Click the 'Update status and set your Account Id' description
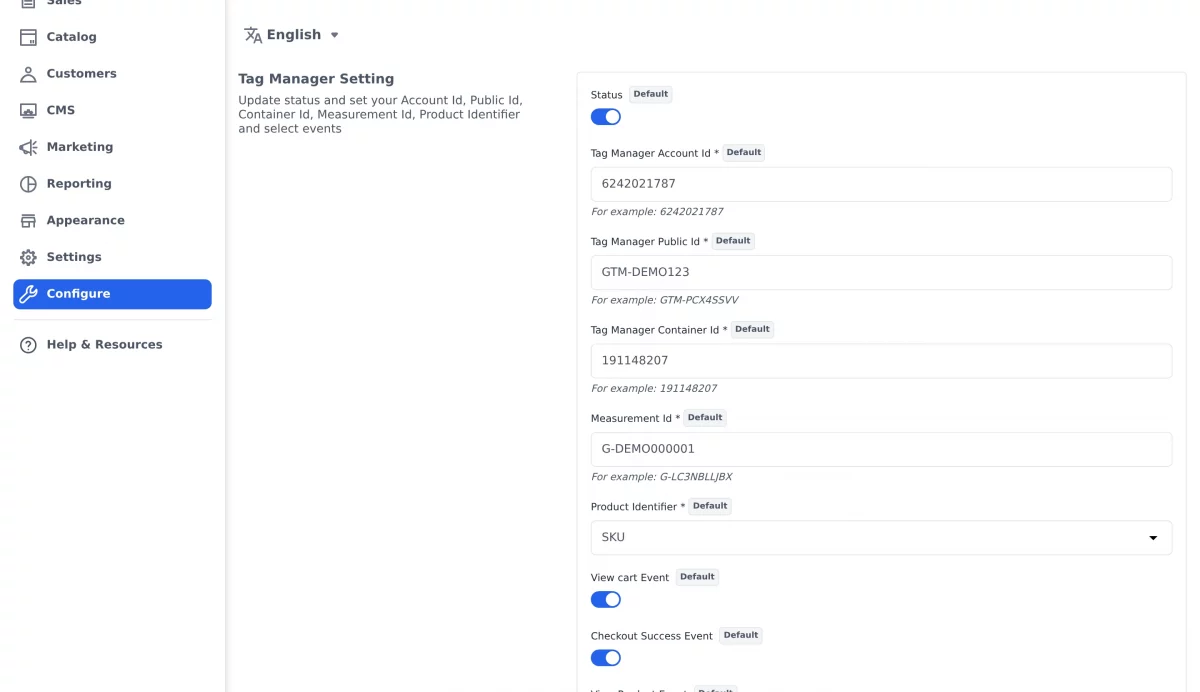Screen dimensions: 1200x692 [x=380, y=115]
